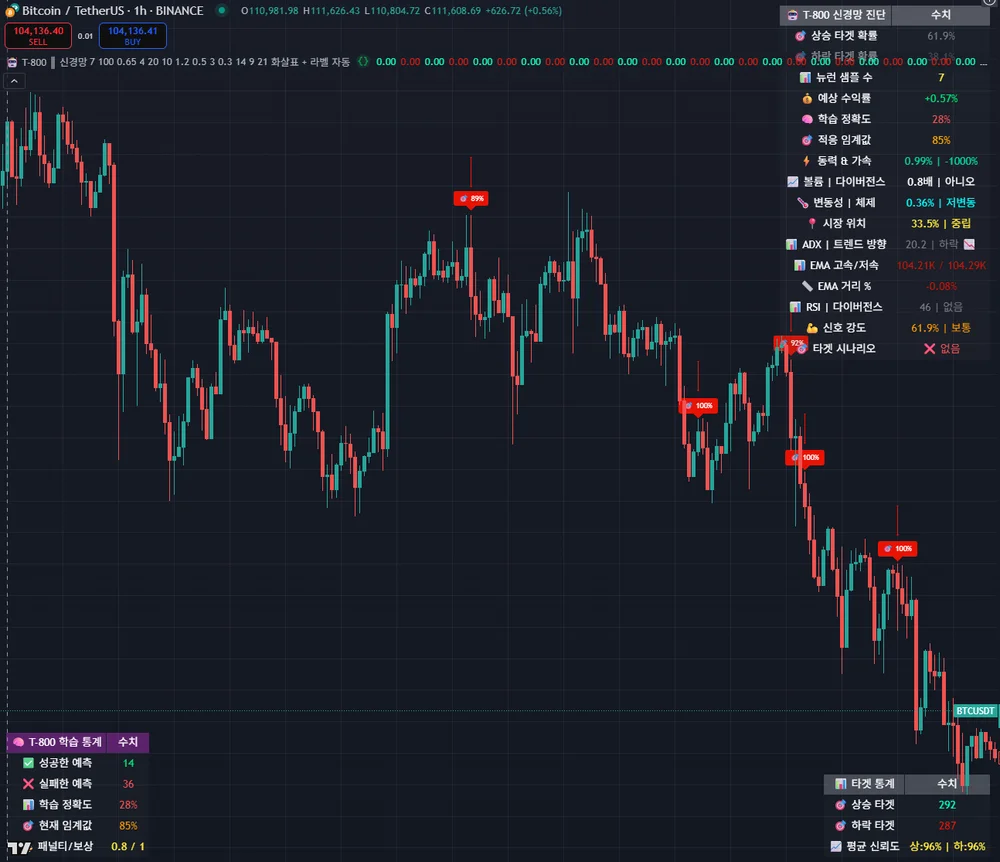The image size is (1000, 862).
Task: Click the lot size 0.01 between Sell and Buy
Action: click(85, 36)
